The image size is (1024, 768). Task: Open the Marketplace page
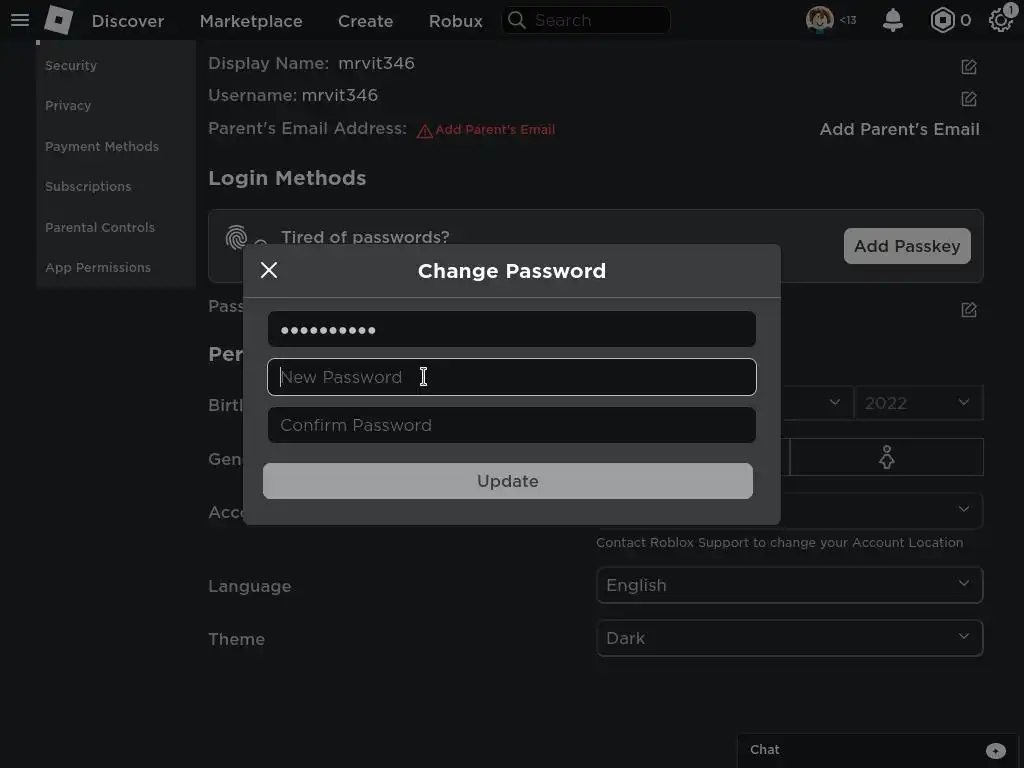click(251, 21)
